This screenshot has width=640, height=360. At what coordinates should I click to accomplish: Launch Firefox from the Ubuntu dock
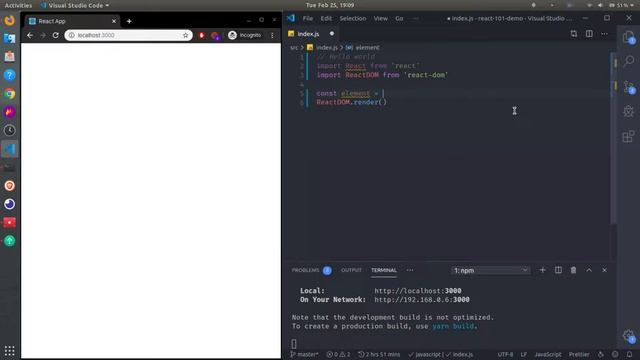9,20
